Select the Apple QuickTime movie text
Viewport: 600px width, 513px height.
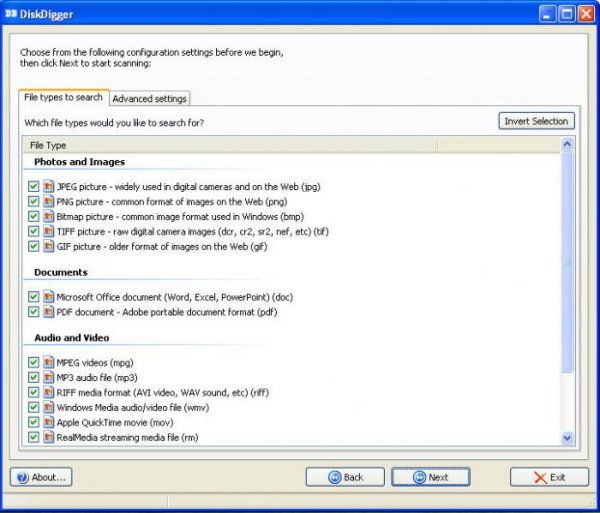tap(115, 422)
